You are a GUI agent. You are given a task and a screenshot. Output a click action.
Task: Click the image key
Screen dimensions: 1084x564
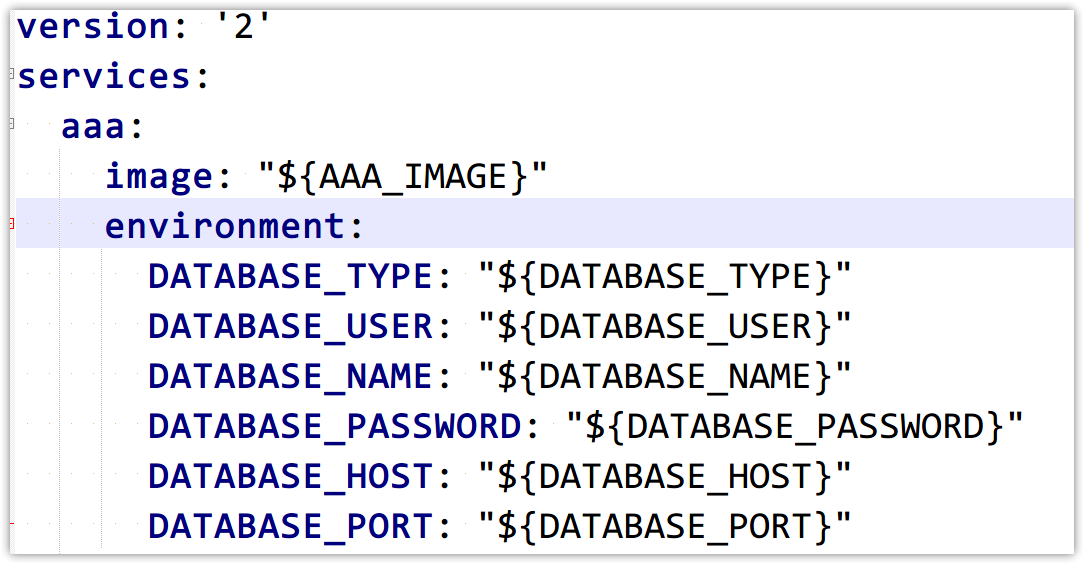coord(158,178)
